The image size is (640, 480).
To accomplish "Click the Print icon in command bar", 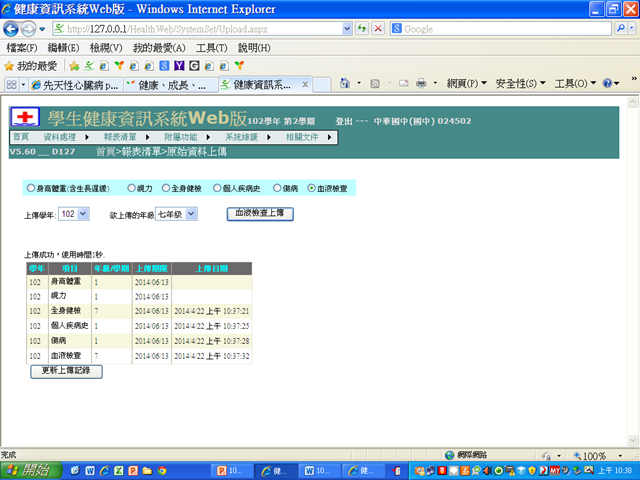I will tap(421, 84).
